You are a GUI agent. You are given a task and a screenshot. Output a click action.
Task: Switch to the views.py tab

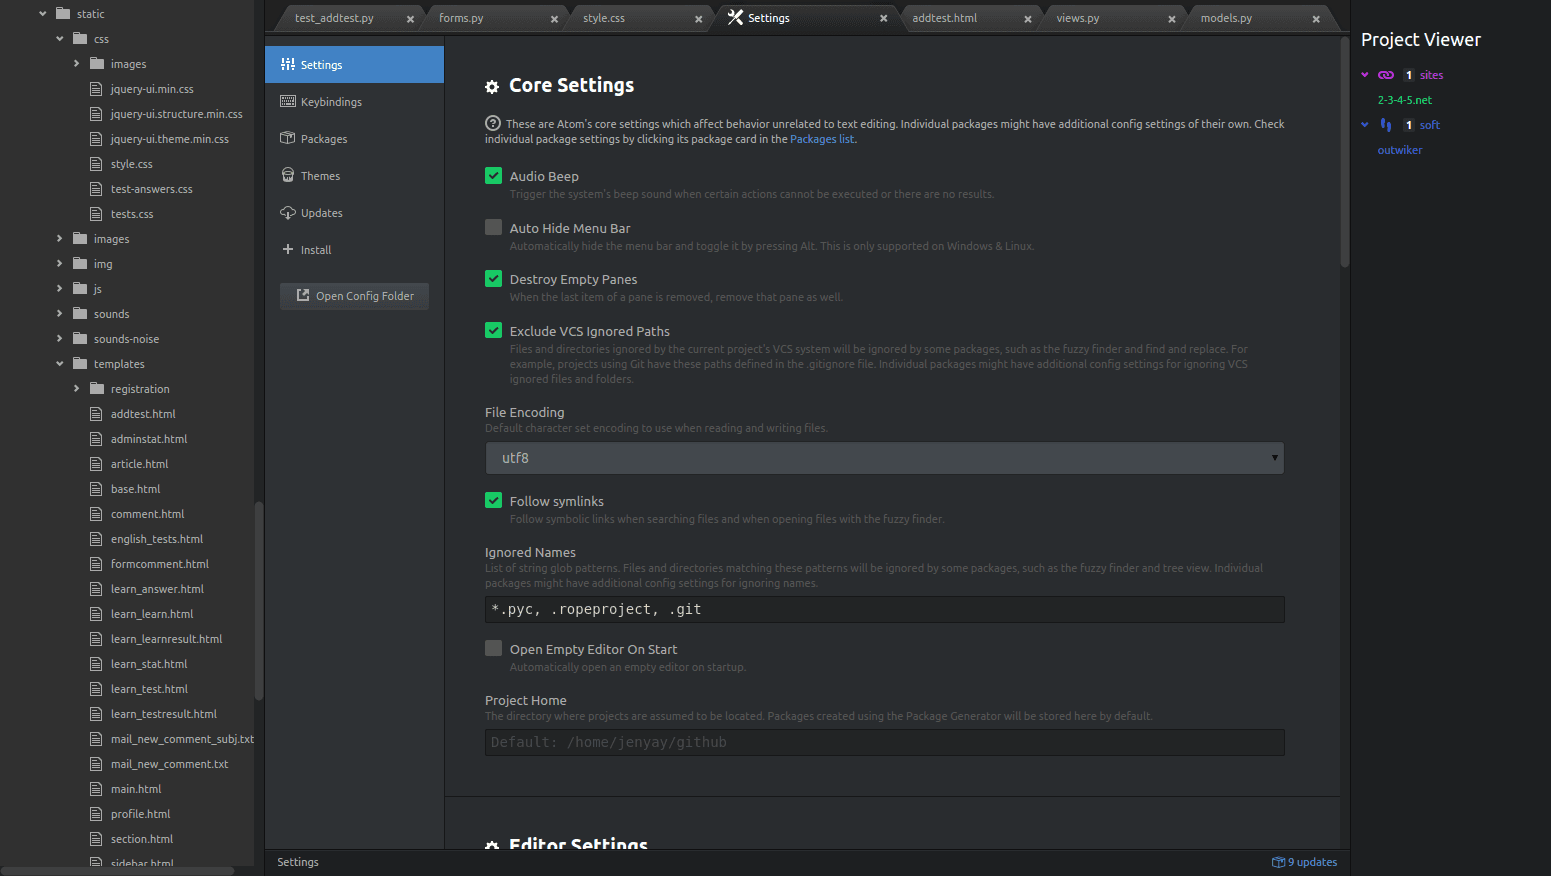tap(1078, 18)
